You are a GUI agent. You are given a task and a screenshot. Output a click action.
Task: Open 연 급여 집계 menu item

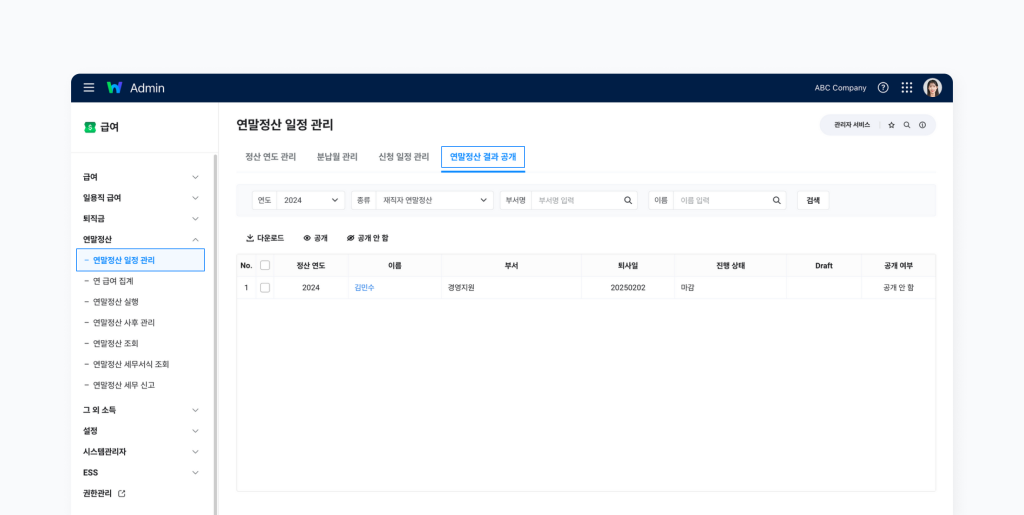pyautogui.click(x=114, y=281)
